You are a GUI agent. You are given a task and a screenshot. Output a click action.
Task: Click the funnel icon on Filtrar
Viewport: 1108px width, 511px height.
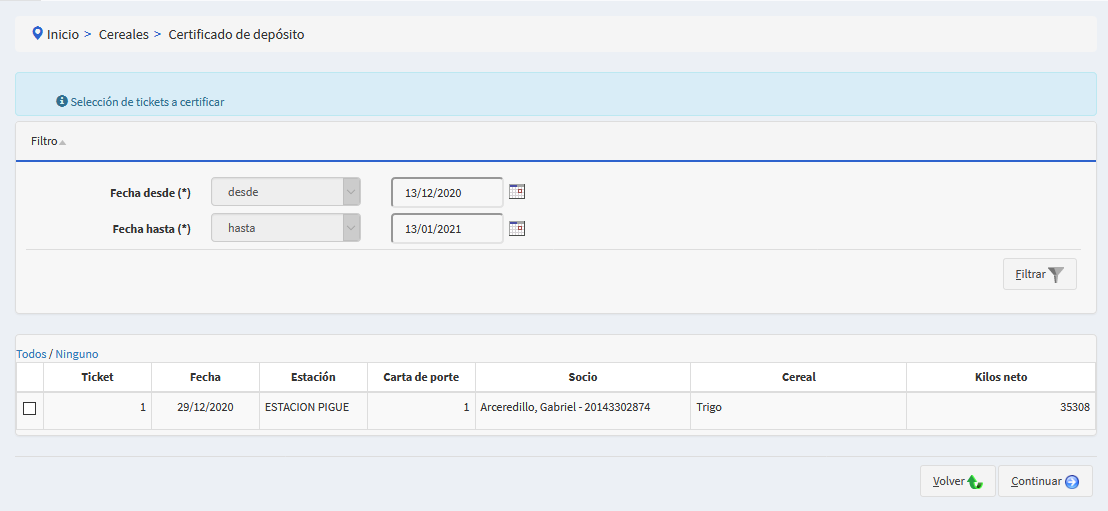coord(1056,274)
